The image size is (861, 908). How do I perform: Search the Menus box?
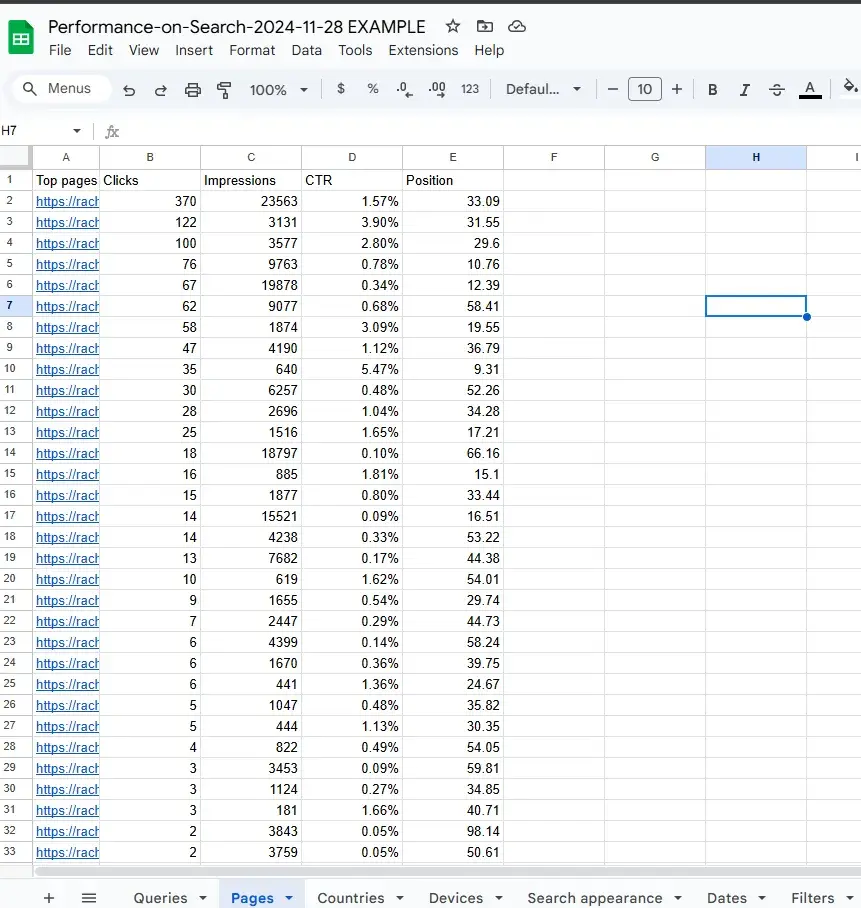click(x=61, y=89)
